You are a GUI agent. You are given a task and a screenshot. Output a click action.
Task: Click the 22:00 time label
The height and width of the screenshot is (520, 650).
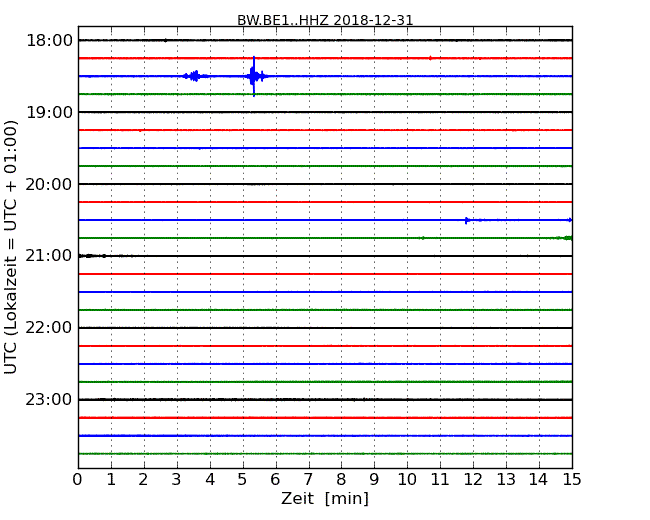click(x=49, y=328)
